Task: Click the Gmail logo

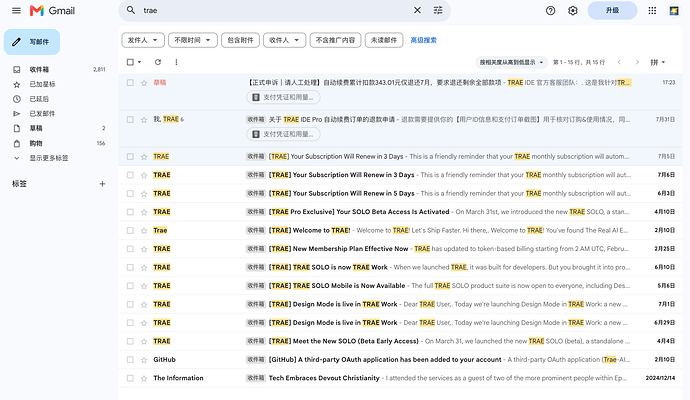Action: tap(52, 11)
